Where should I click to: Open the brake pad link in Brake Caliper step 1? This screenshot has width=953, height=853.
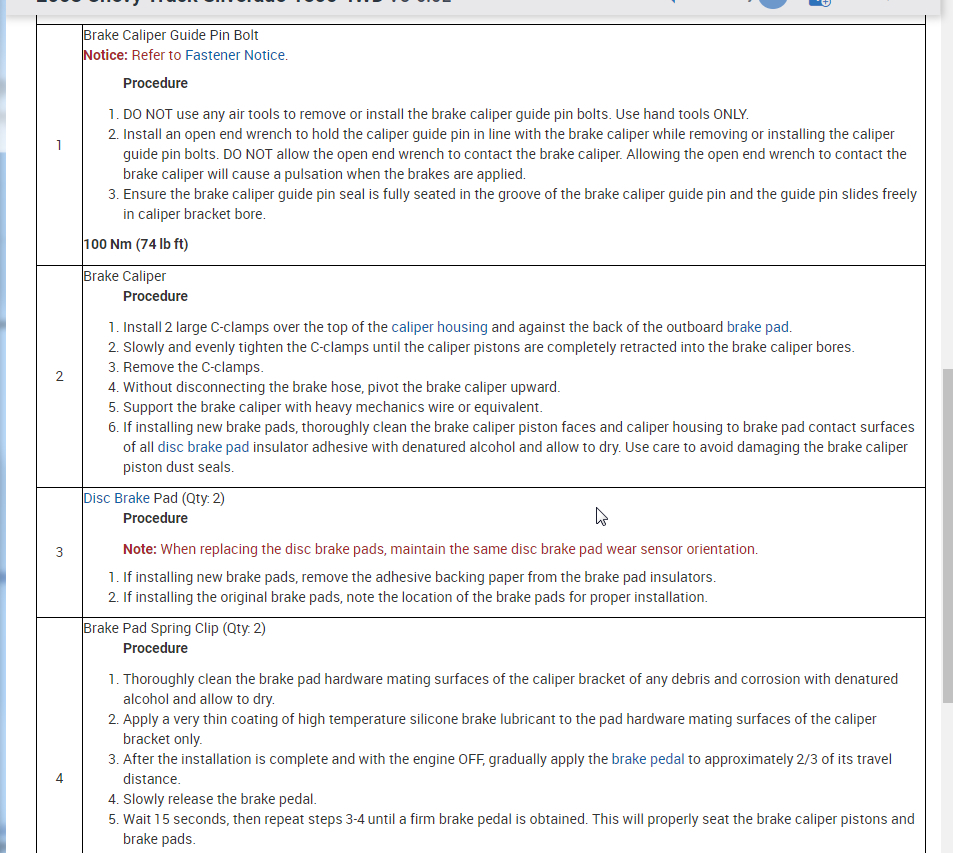[x=757, y=327]
